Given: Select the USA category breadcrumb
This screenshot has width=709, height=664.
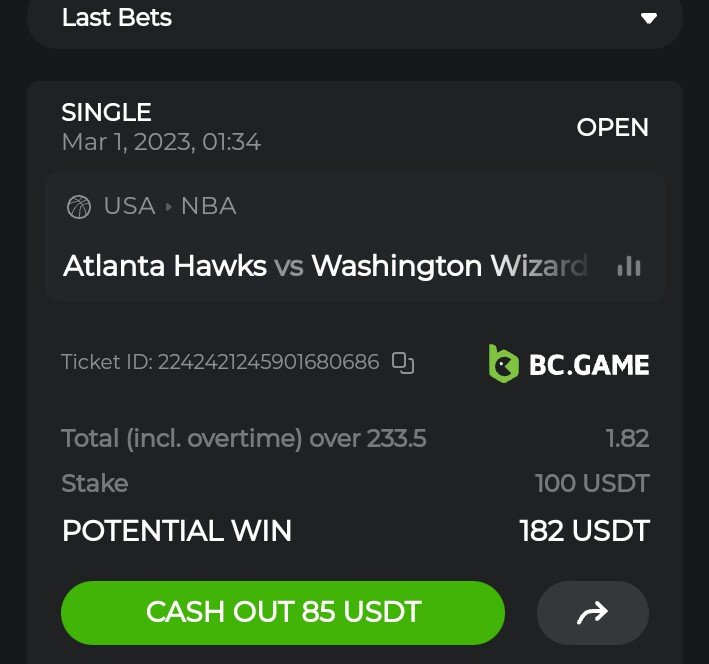Looking at the screenshot, I should point(129,206).
